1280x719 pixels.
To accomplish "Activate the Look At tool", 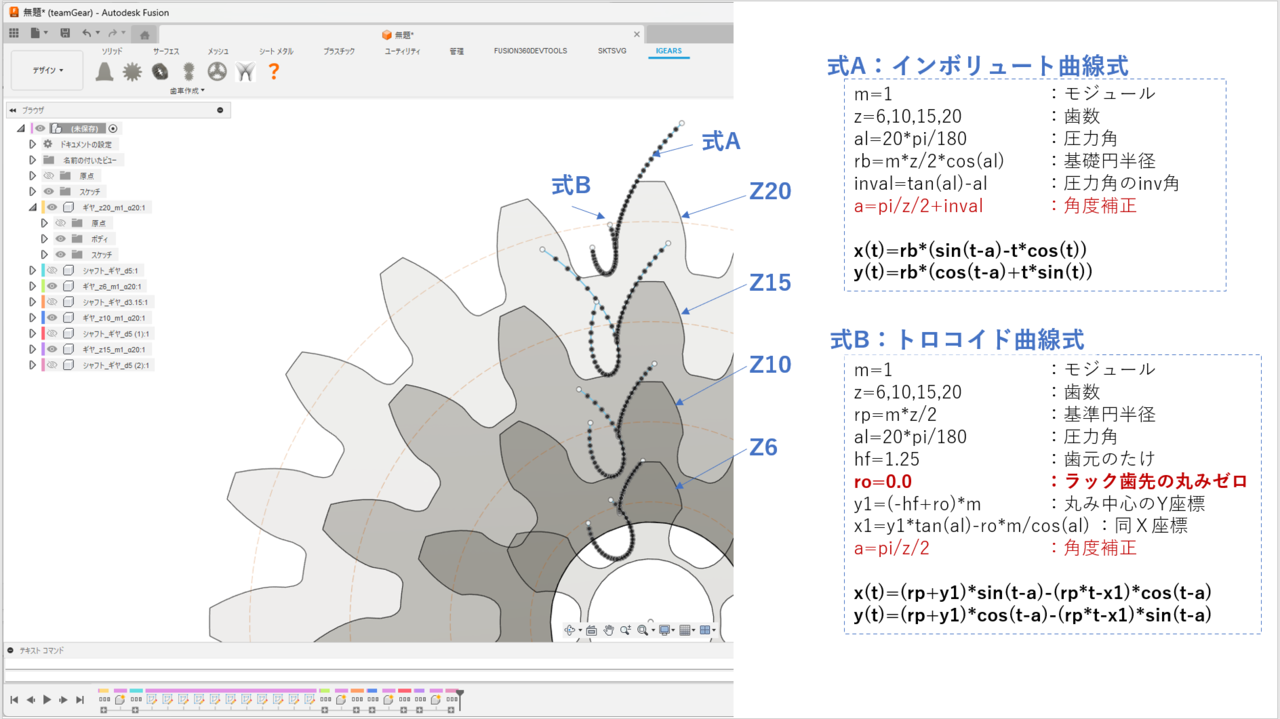I will coord(591,630).
